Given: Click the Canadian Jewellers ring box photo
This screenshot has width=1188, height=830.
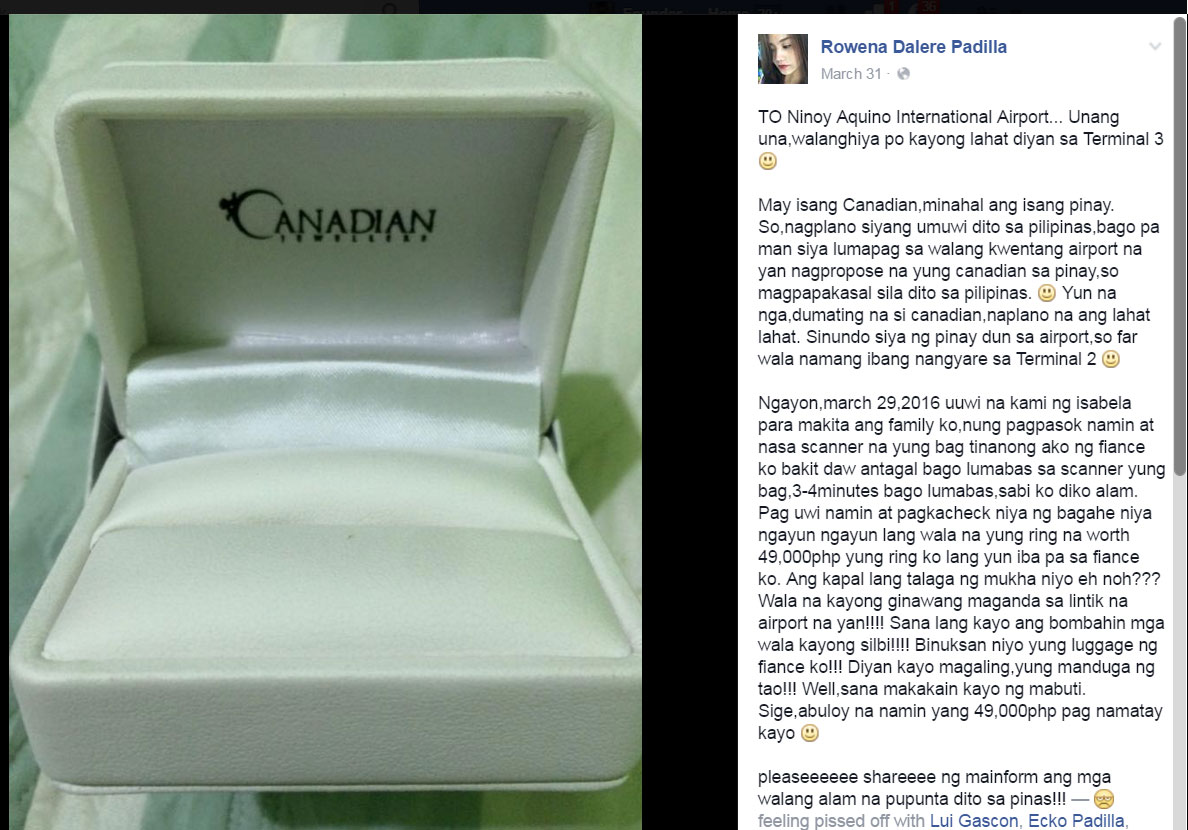Looking at the screenshot, I should click(x=325, y=421).
